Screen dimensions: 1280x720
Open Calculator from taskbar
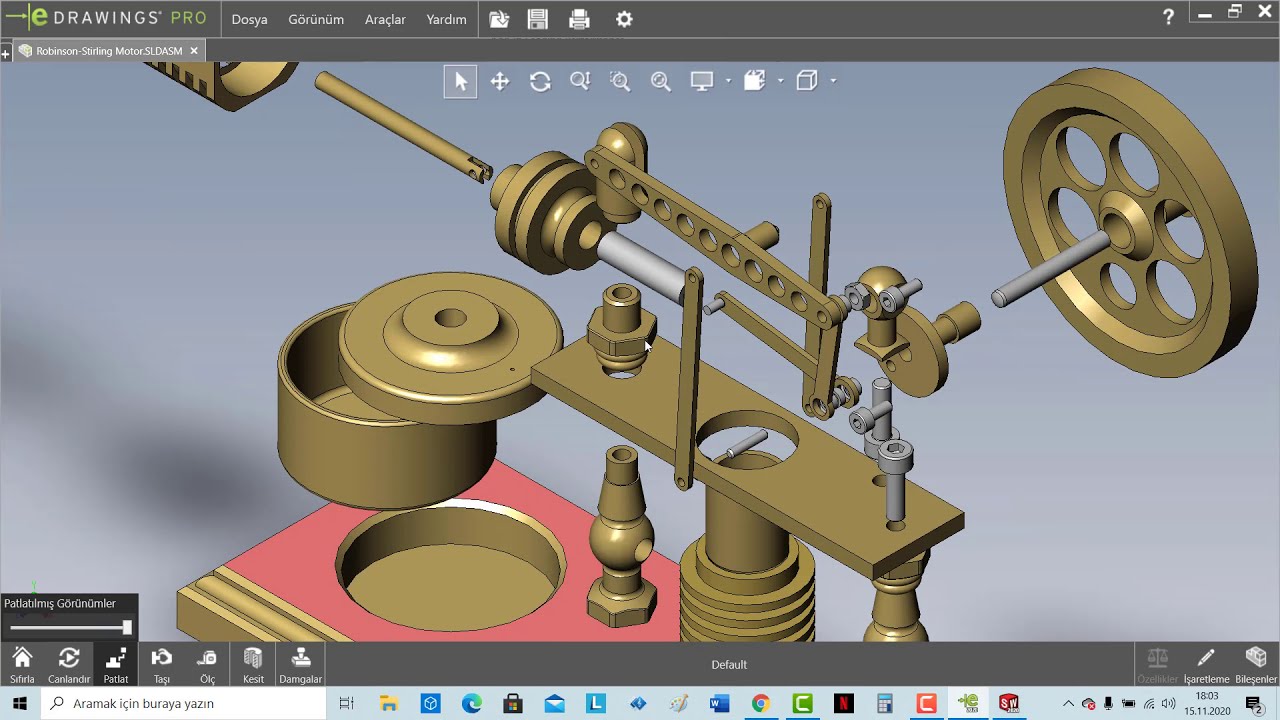[x=885, y=704]
